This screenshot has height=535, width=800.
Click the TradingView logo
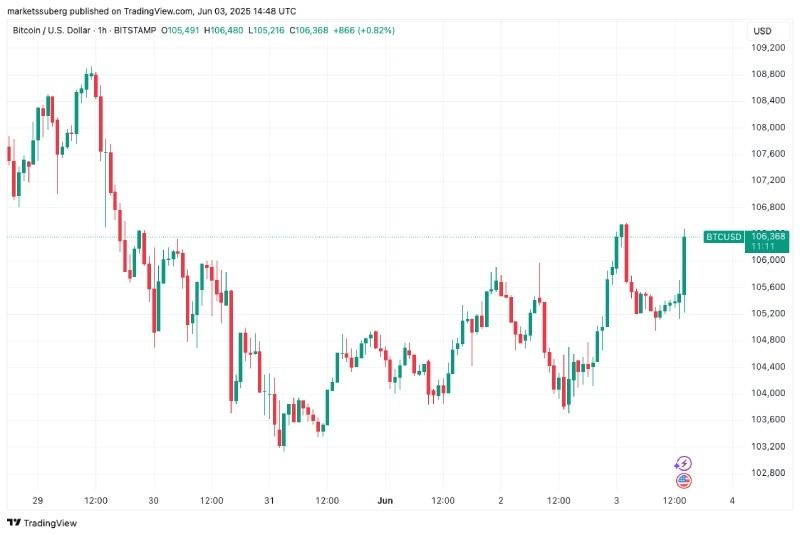42,523
